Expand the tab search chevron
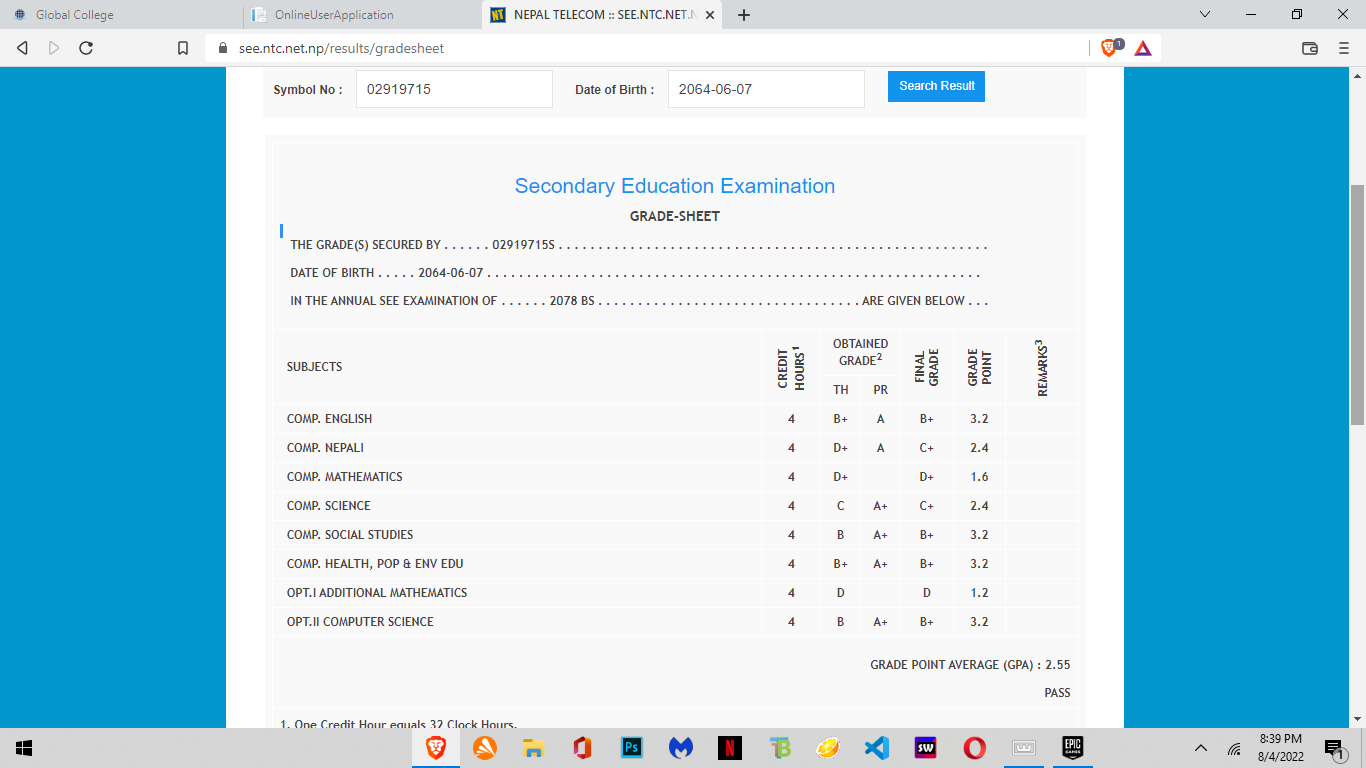Screen dimensions: 1366x768 tap(1205, 14)
